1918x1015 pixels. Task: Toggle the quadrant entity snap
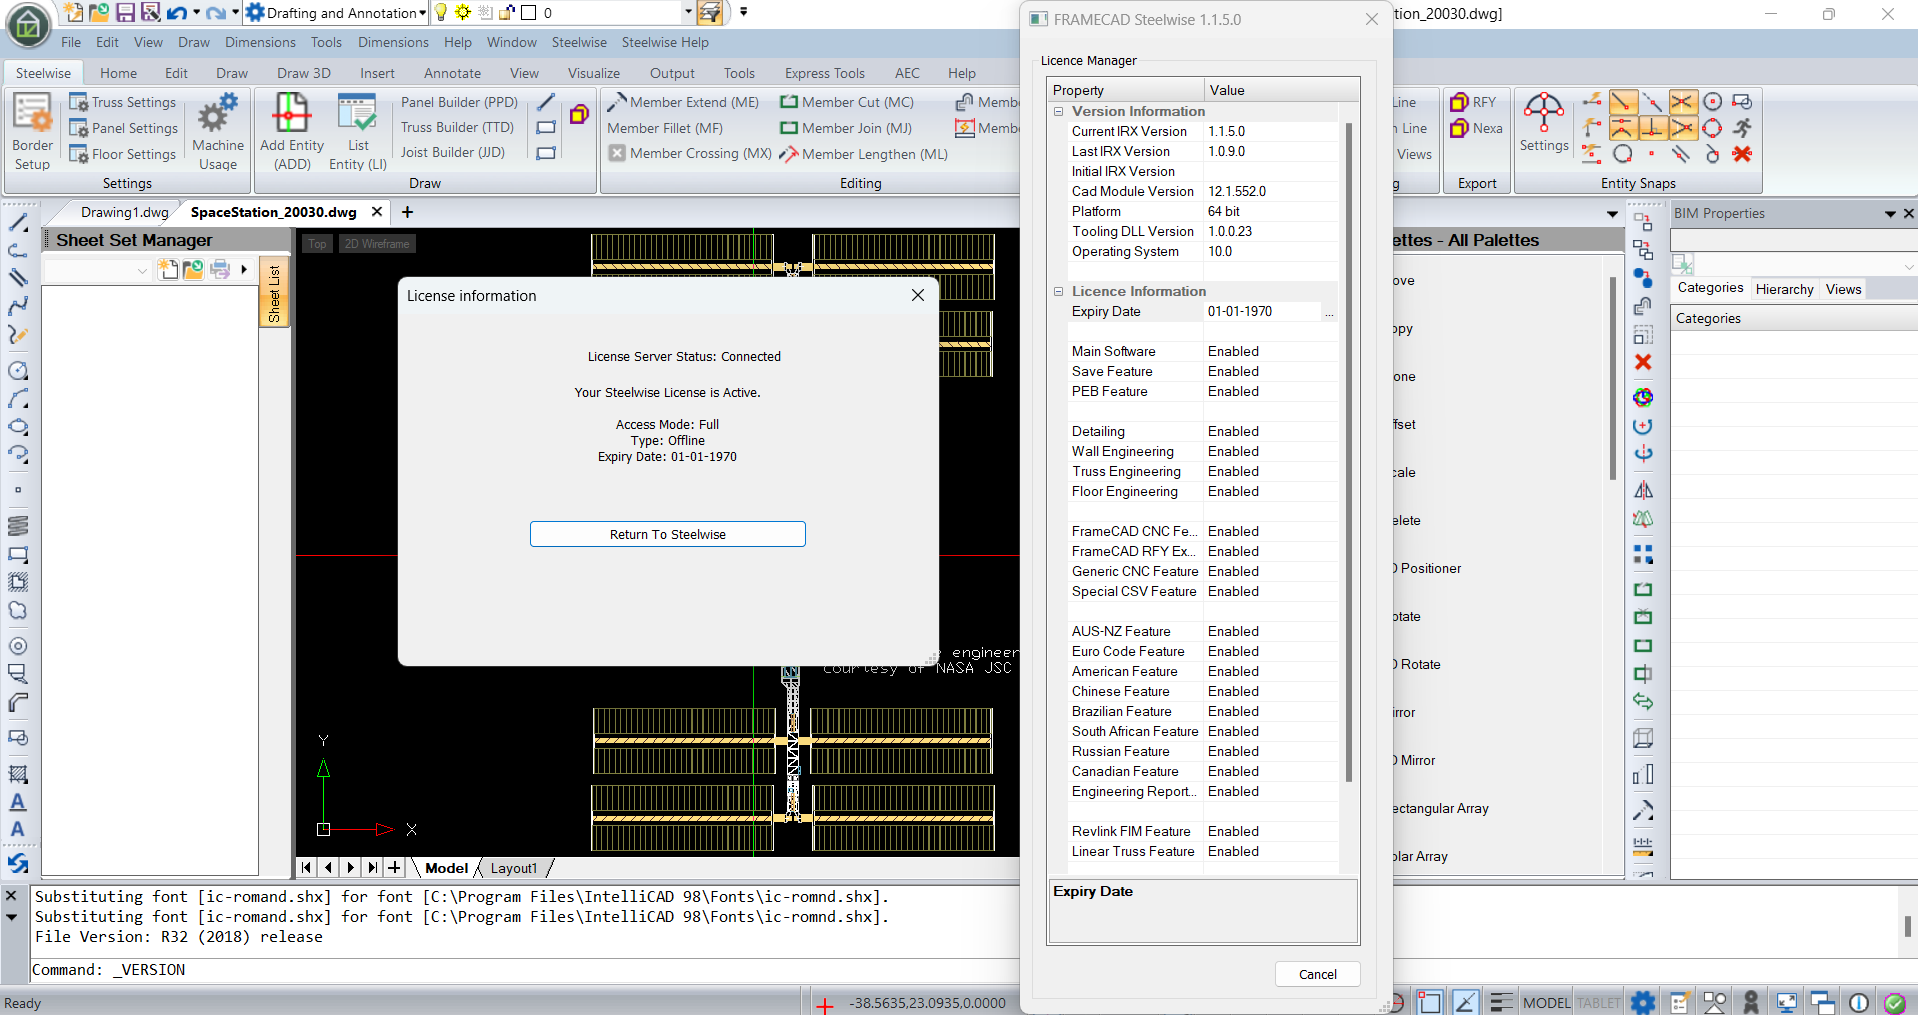coord(1712,128)
